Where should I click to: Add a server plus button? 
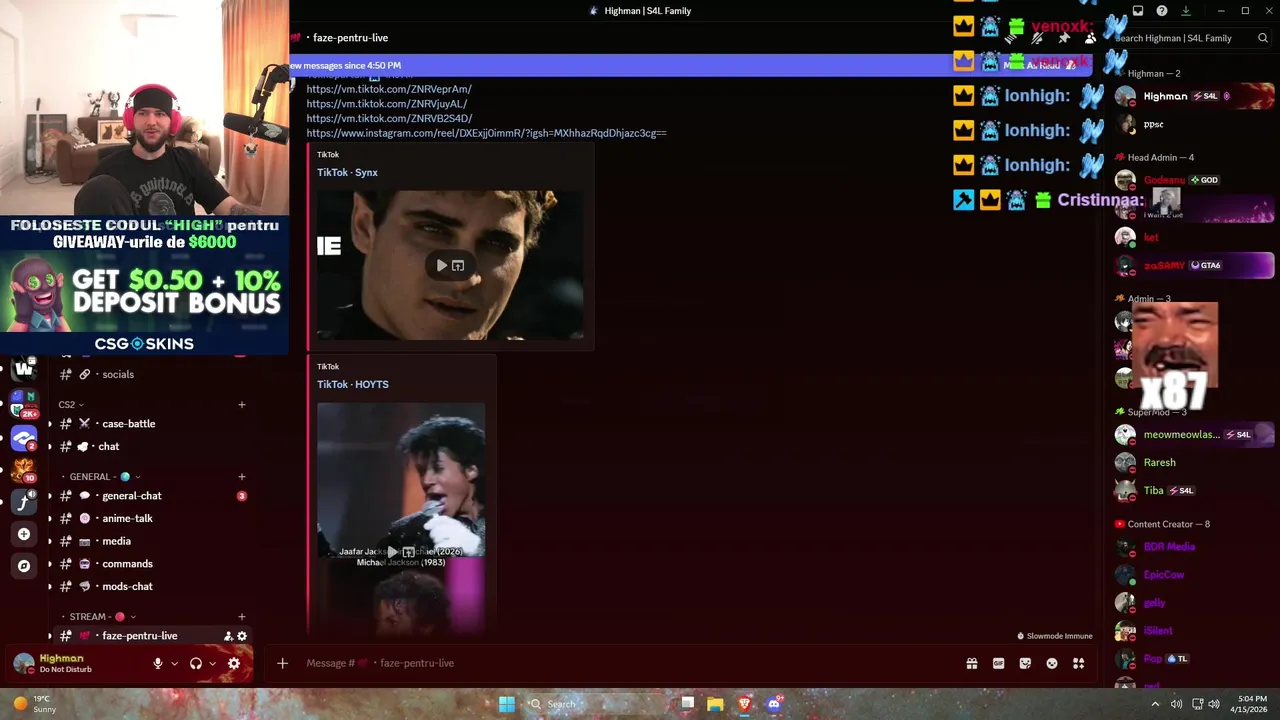coord(24,534)
